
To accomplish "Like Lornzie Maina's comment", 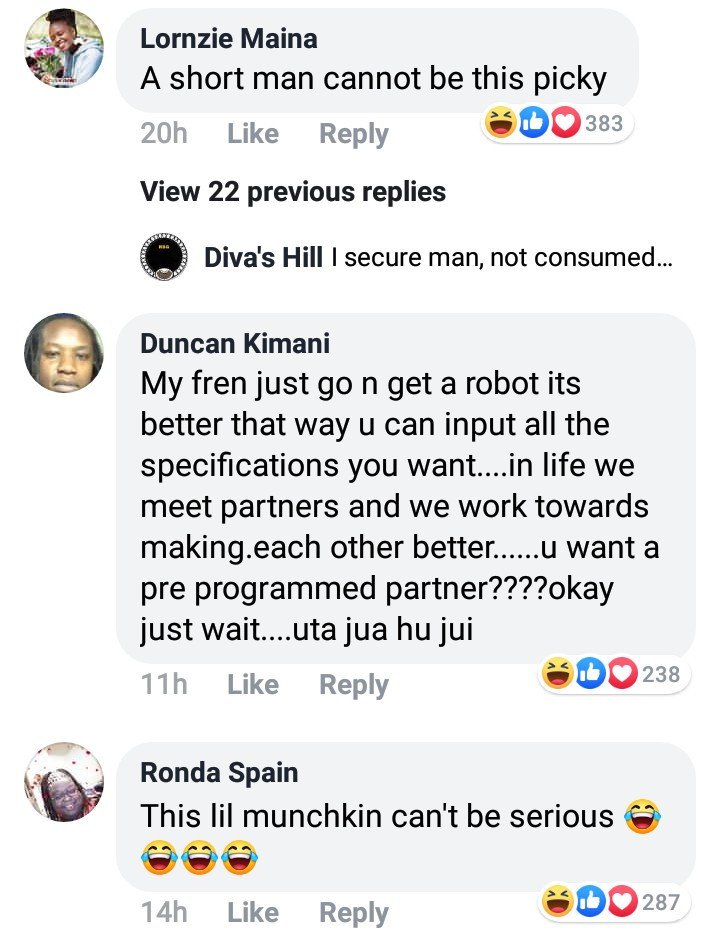I will pos(253,133).
